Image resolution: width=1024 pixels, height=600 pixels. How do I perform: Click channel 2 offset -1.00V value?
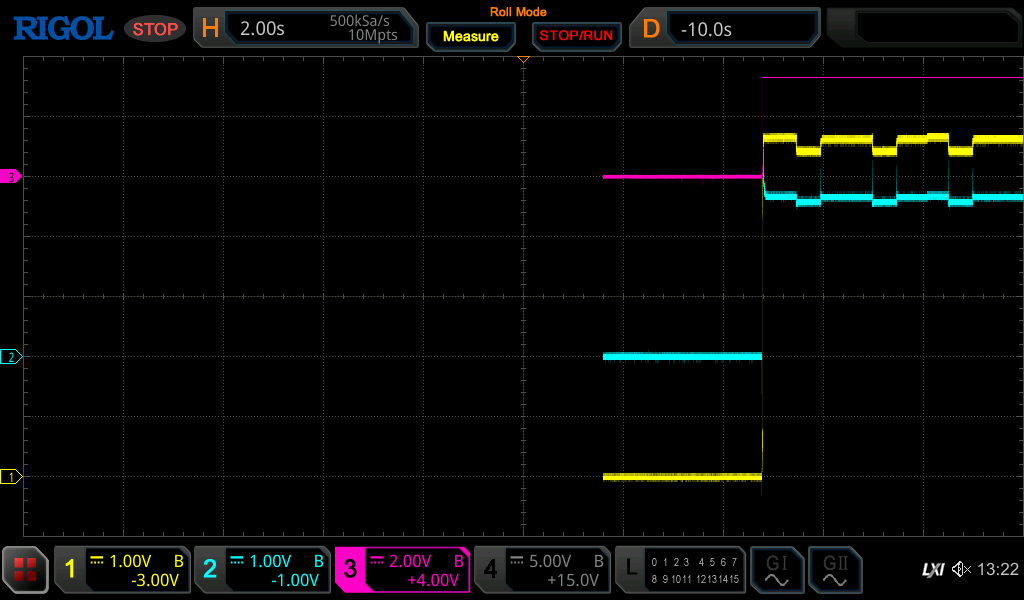(x=295, y=580)
